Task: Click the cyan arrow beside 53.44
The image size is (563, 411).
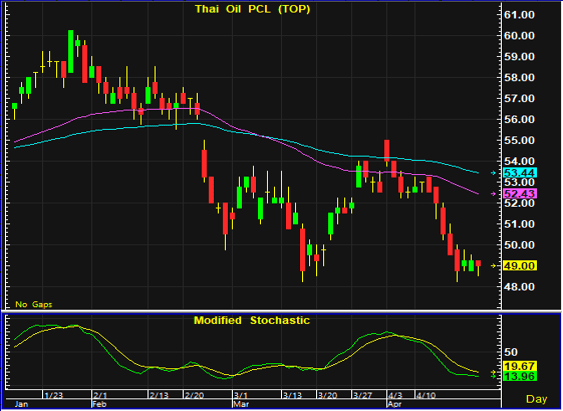Action: pyautogui.click(x=493, y=173)
